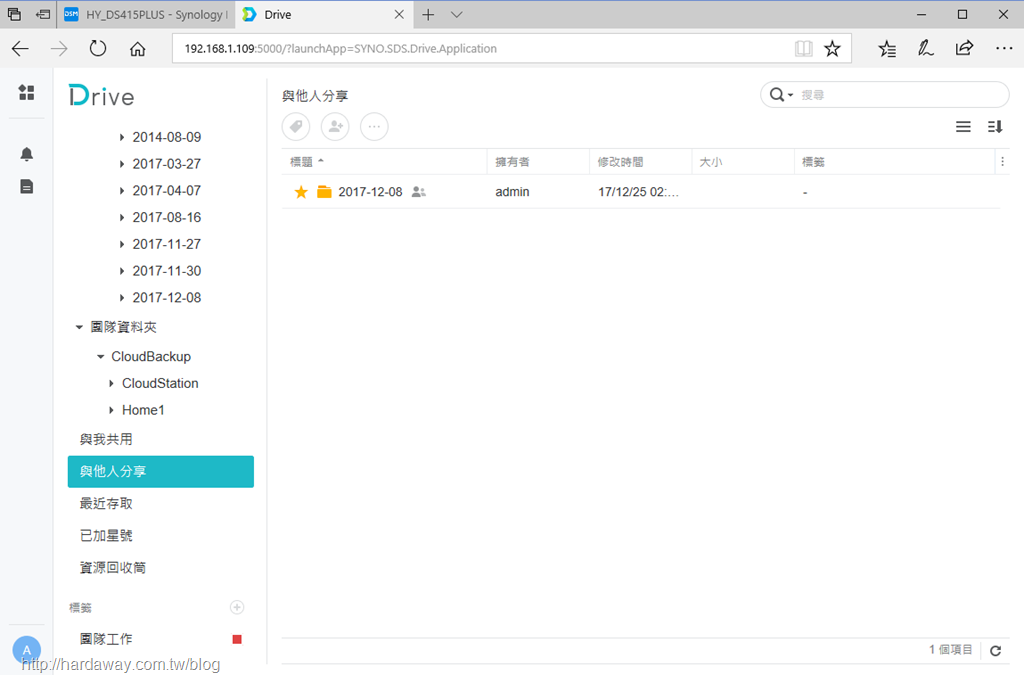Open 與我共用 in the sidebar
Screen dimensions: 1024x675
point(106,439)
